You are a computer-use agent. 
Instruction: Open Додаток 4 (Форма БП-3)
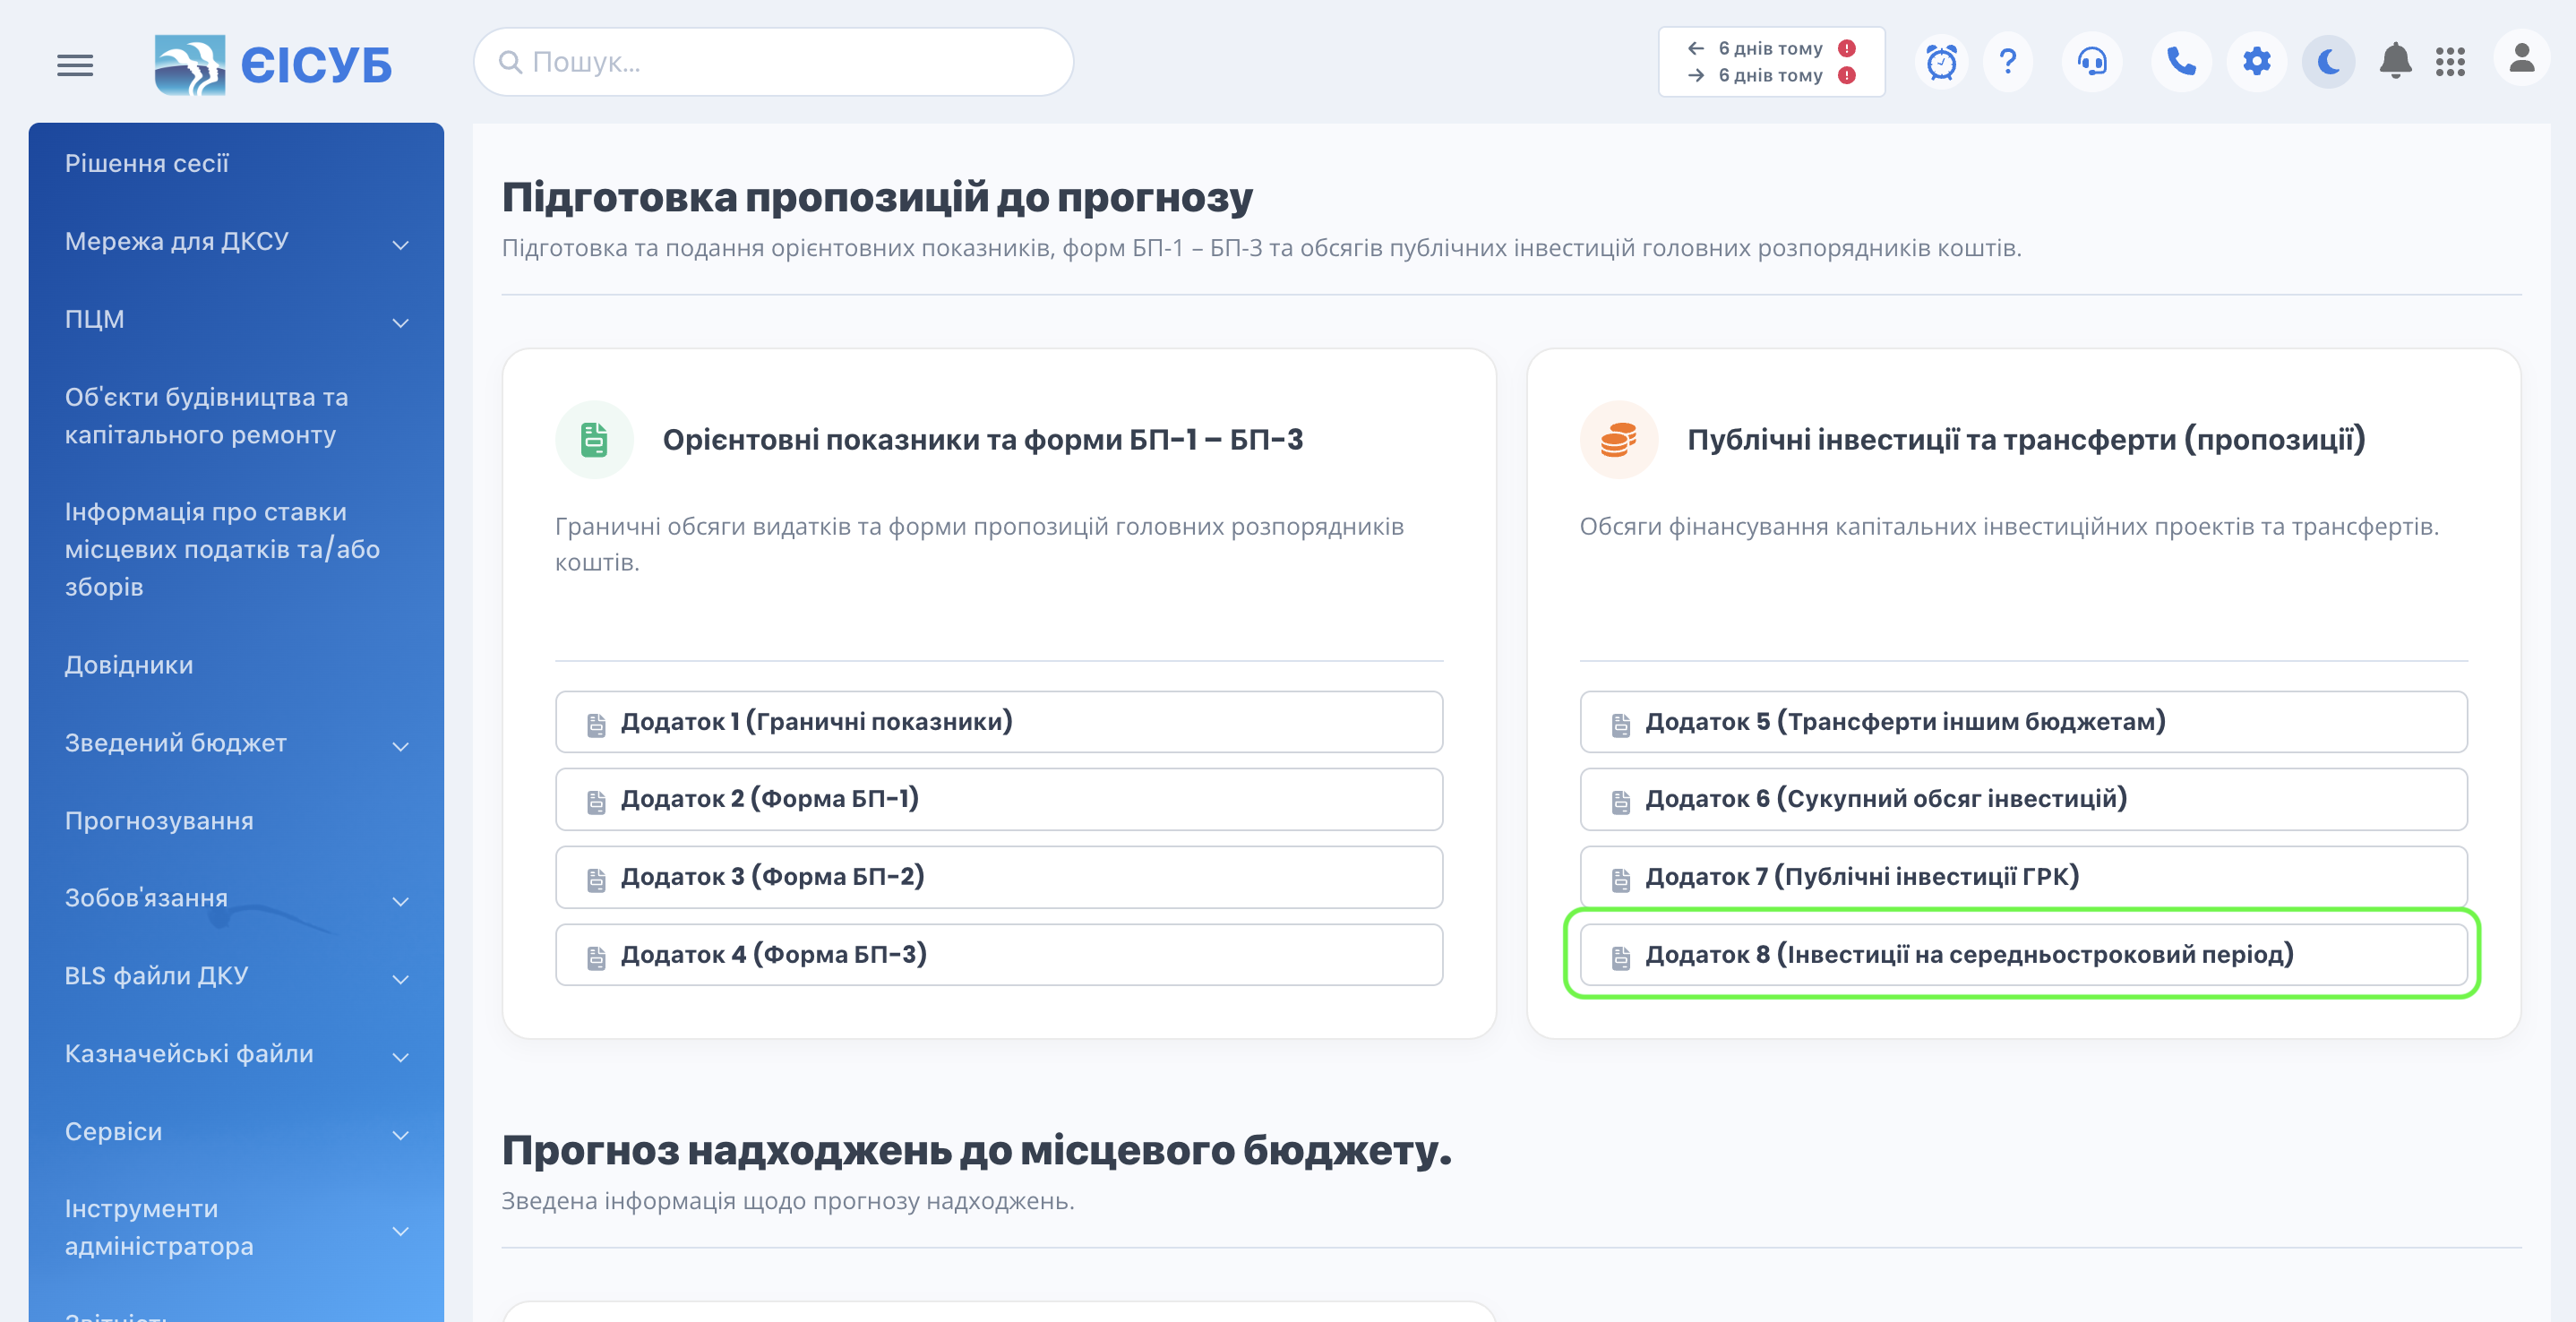tap(999, 955)
